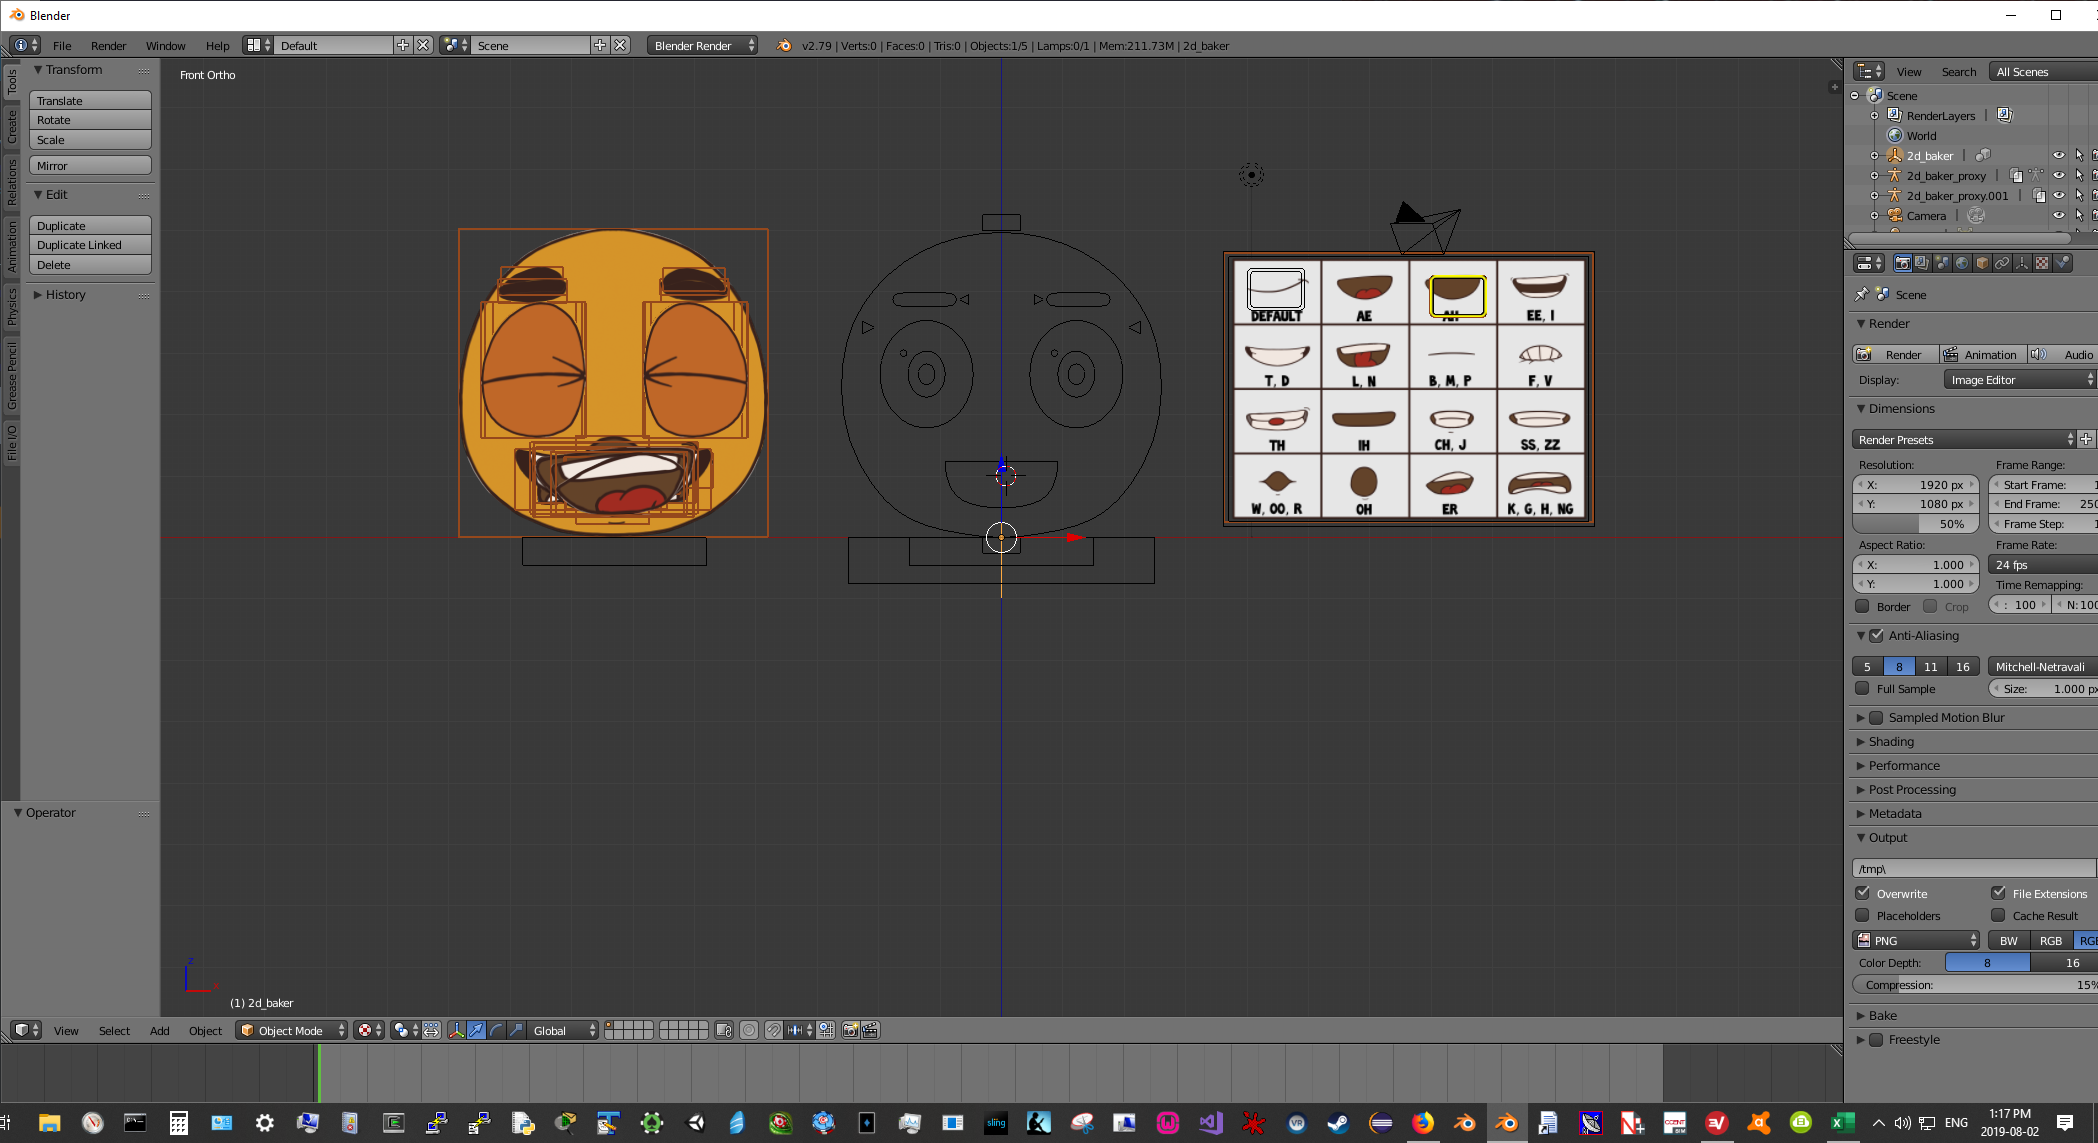2098x1143 pixels.
Task: Expand the Shading panel
Action: [1891, 742]
